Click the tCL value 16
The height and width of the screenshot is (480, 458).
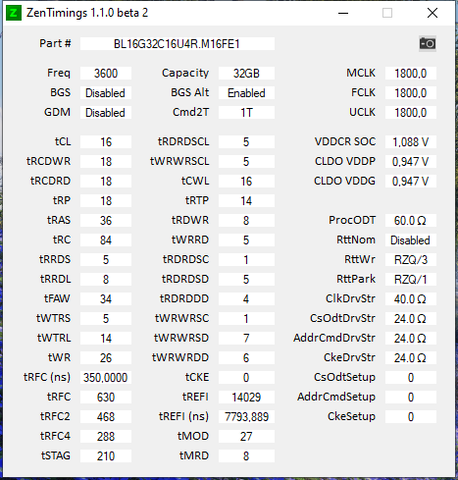pyautogui.click(x=106, y=142)
